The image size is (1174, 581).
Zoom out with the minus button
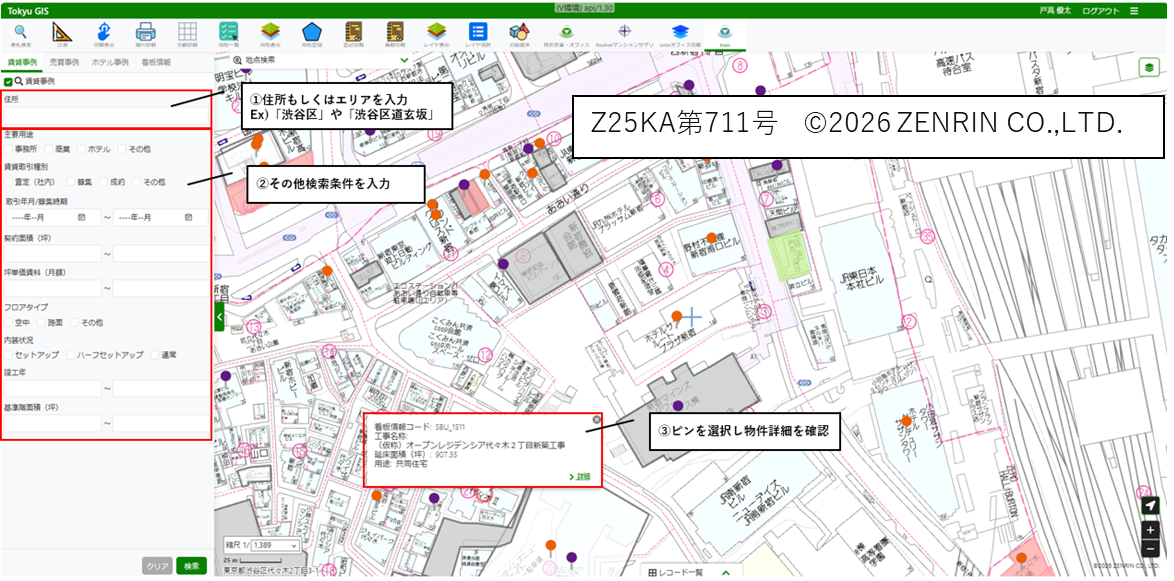click(x=1150, y=549)
